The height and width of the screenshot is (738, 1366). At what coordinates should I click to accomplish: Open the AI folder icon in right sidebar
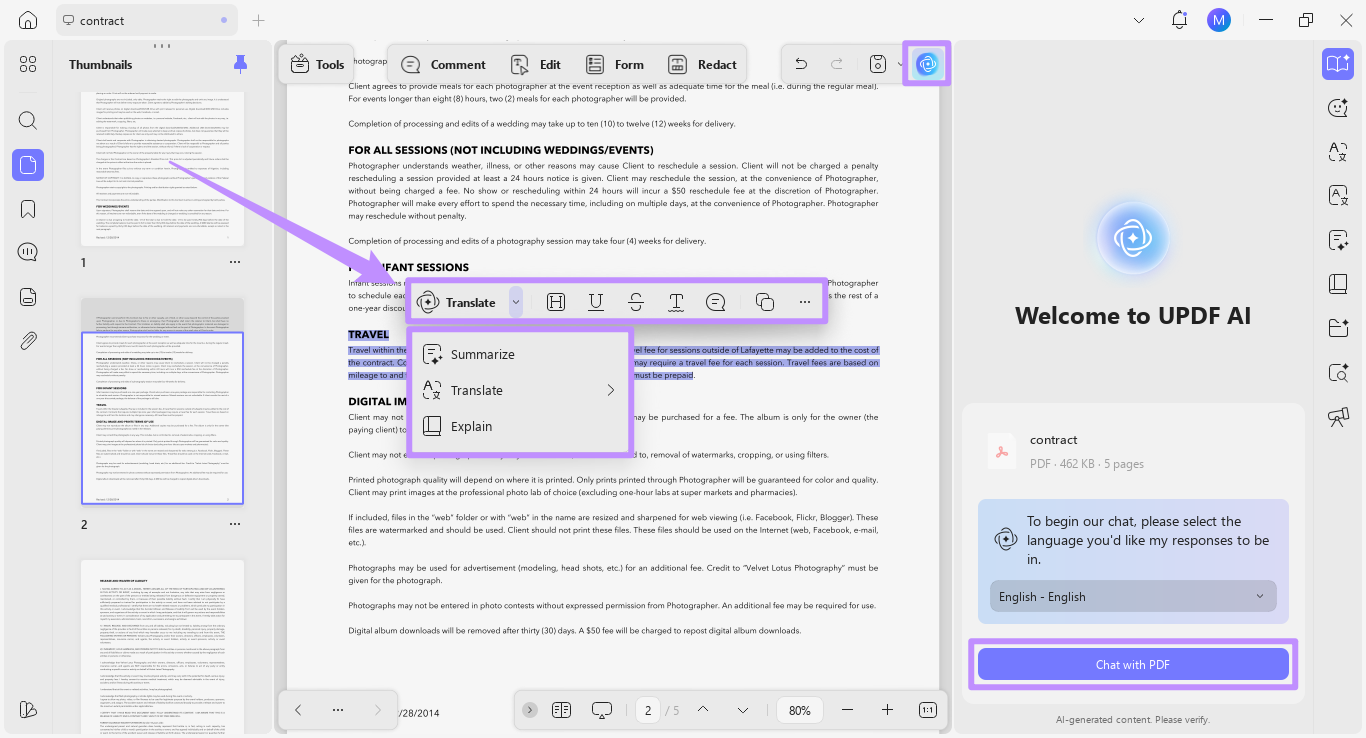(1338, 328)
